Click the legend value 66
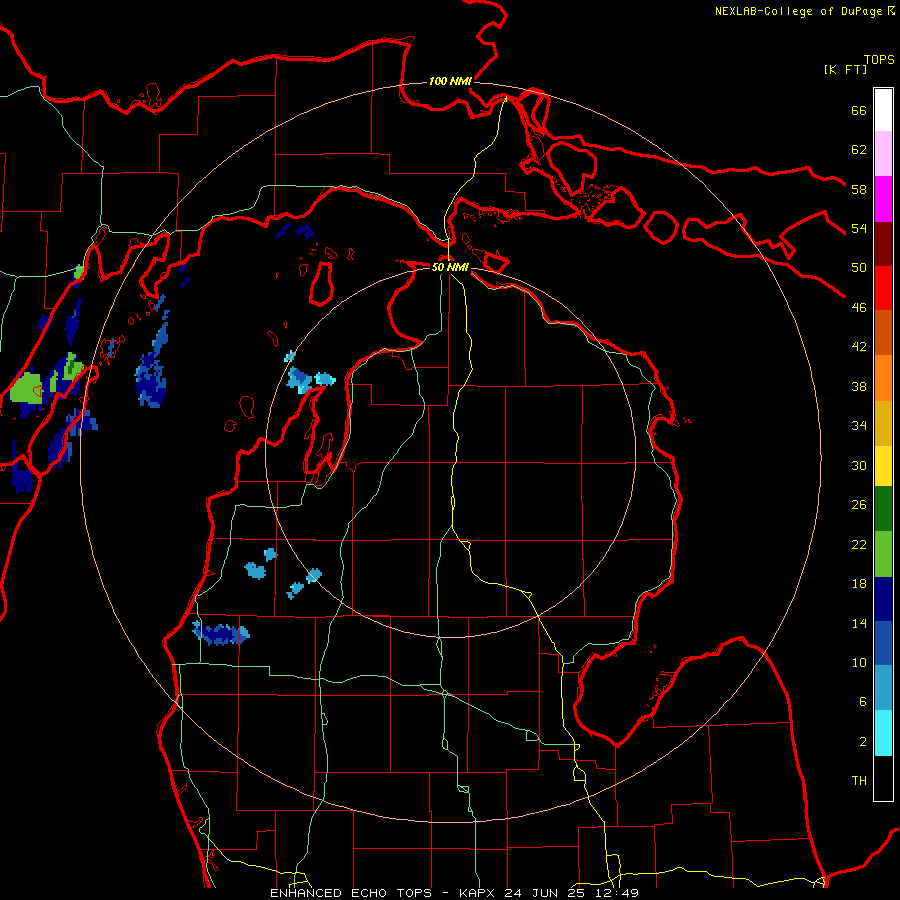This screenshot has width=900, height=900. (859, 110)
